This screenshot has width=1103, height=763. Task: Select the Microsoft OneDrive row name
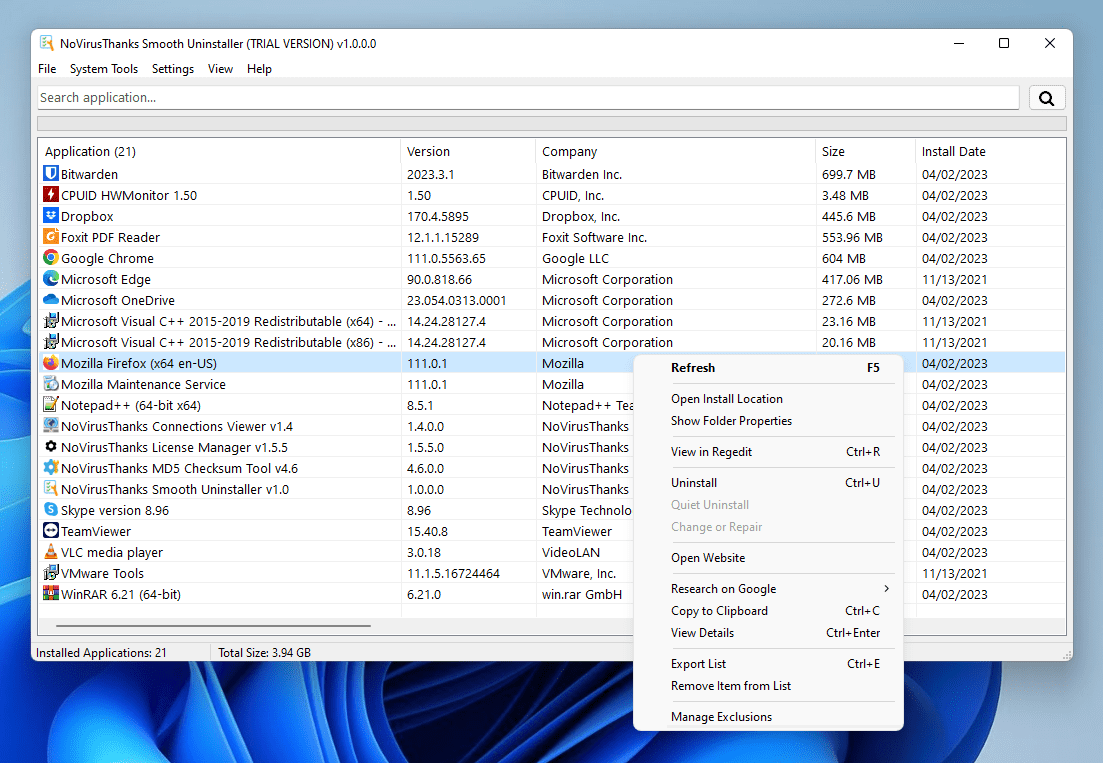pyautogui.click(x=118, y=300)
